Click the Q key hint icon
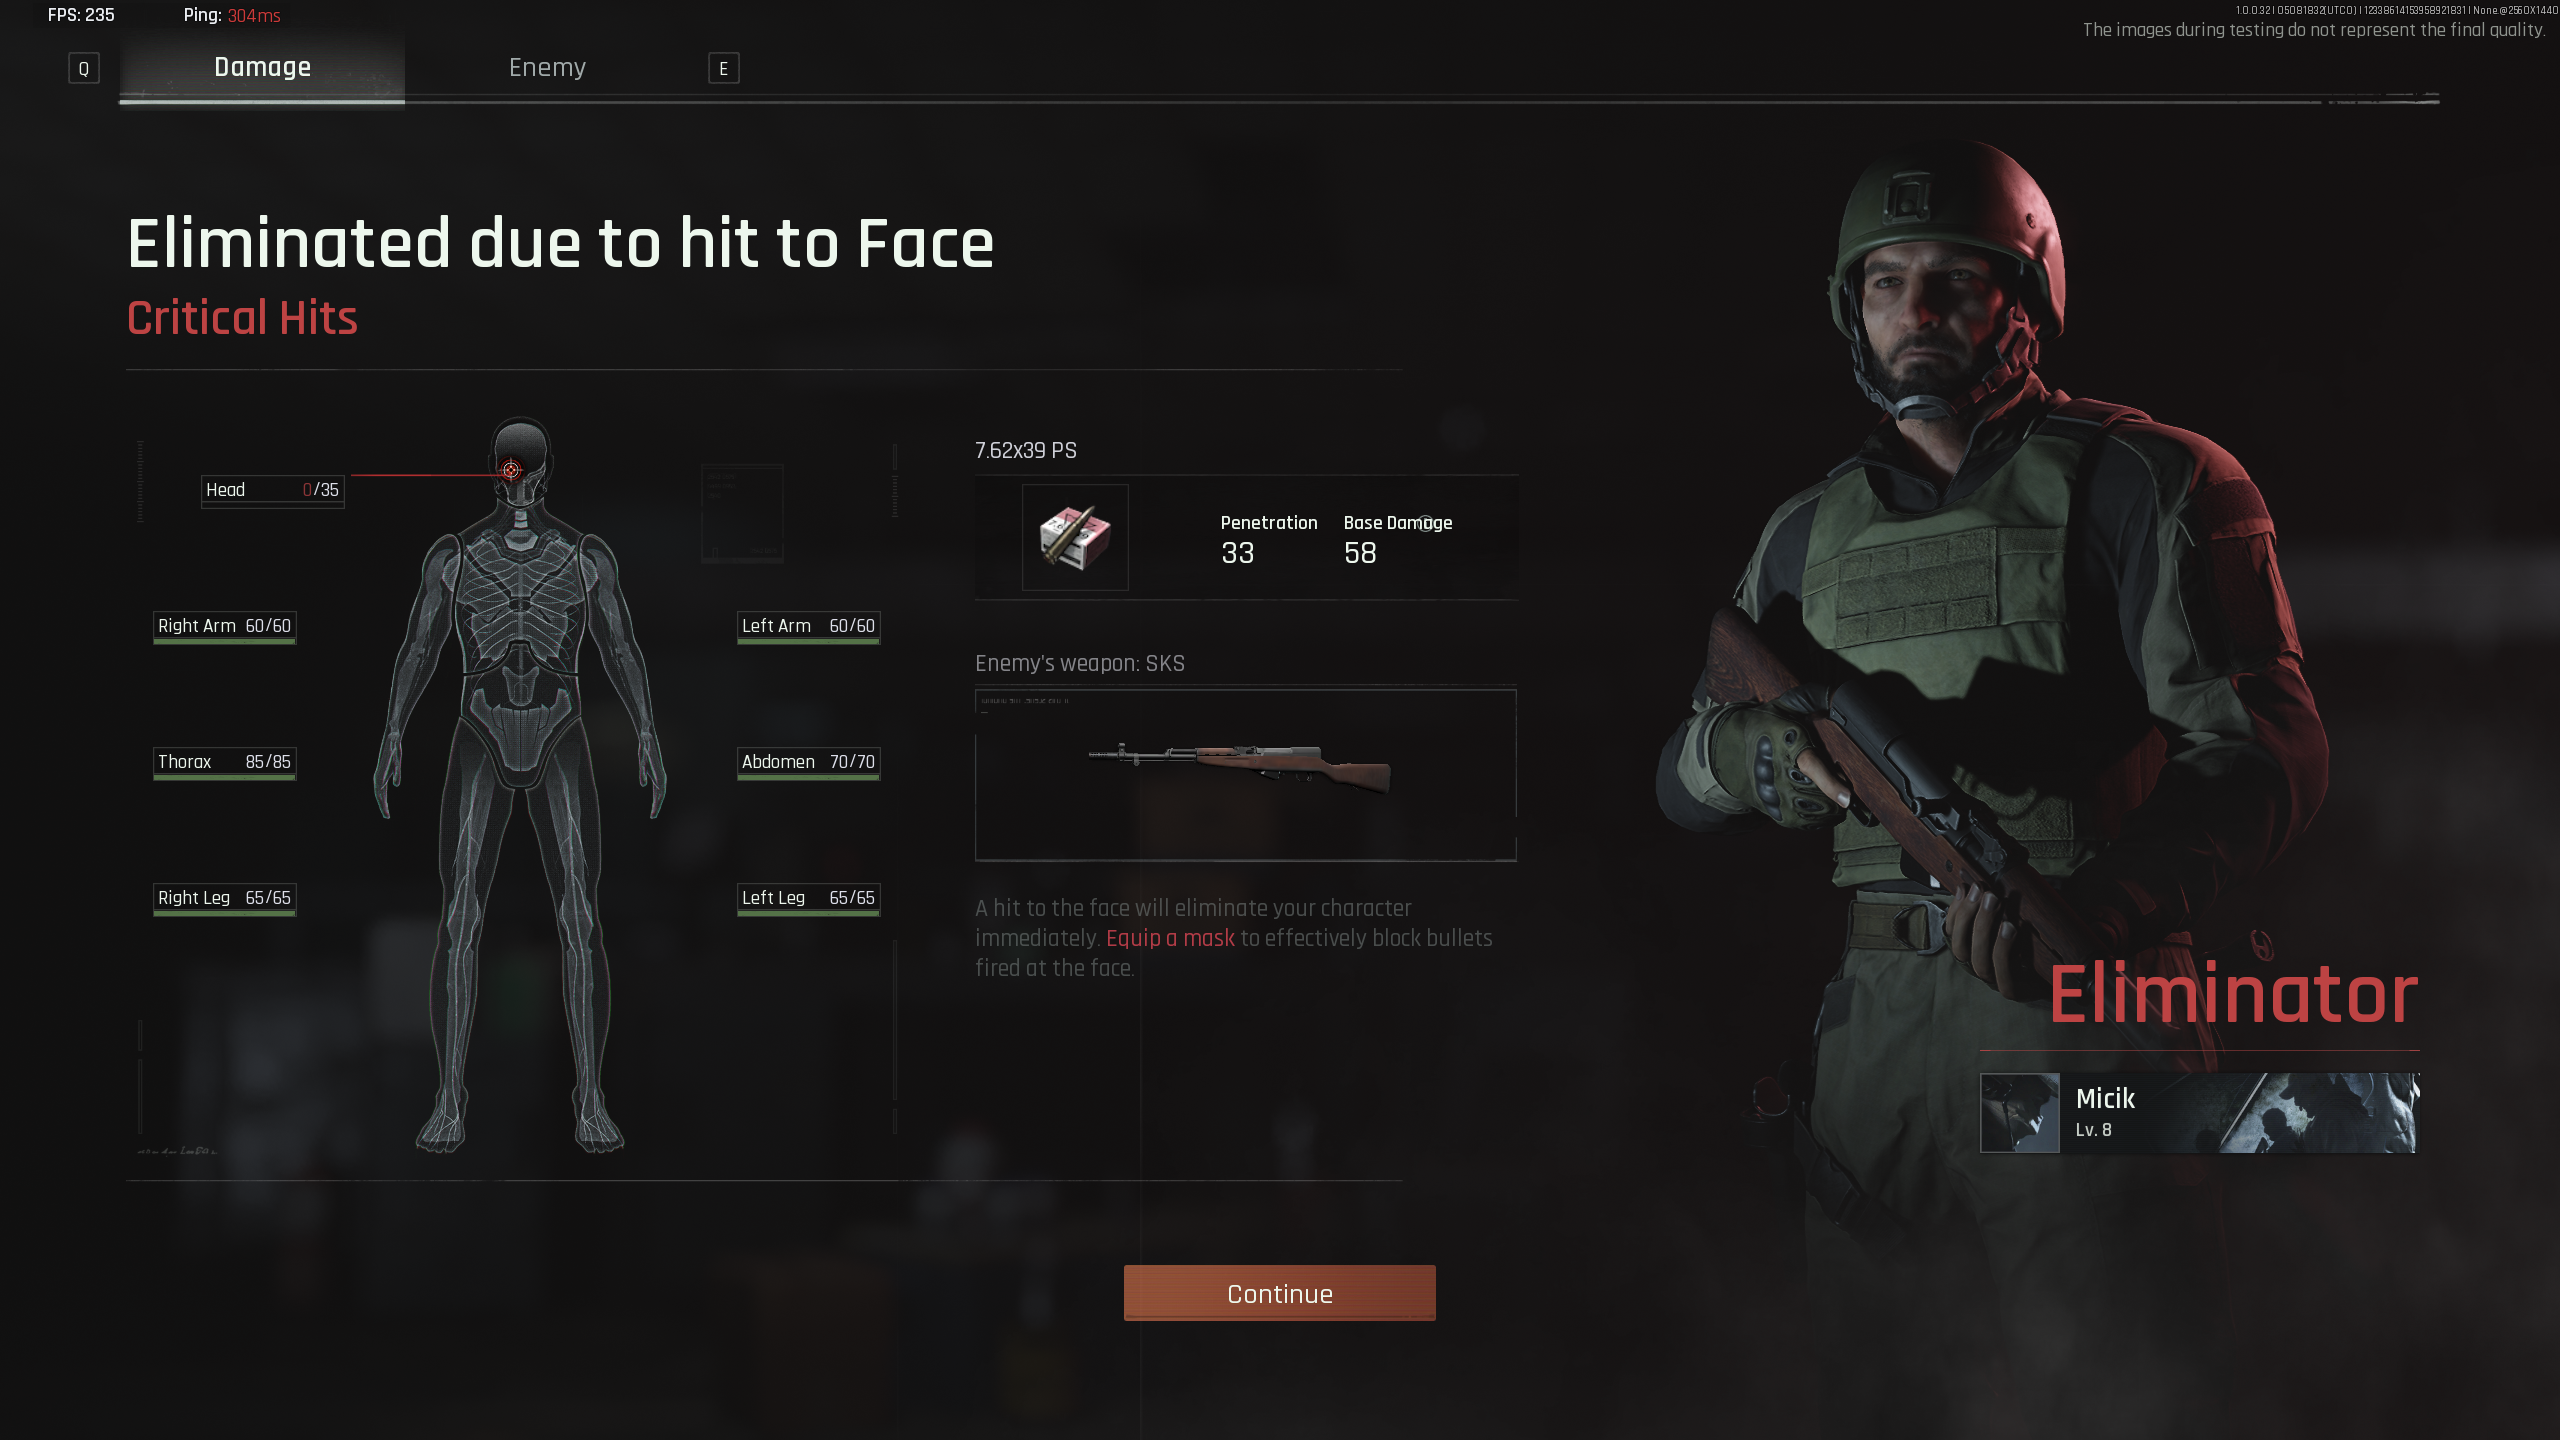Image resolution: width=2560 pixels, height=1440 pixels. [x=84, y=68]
